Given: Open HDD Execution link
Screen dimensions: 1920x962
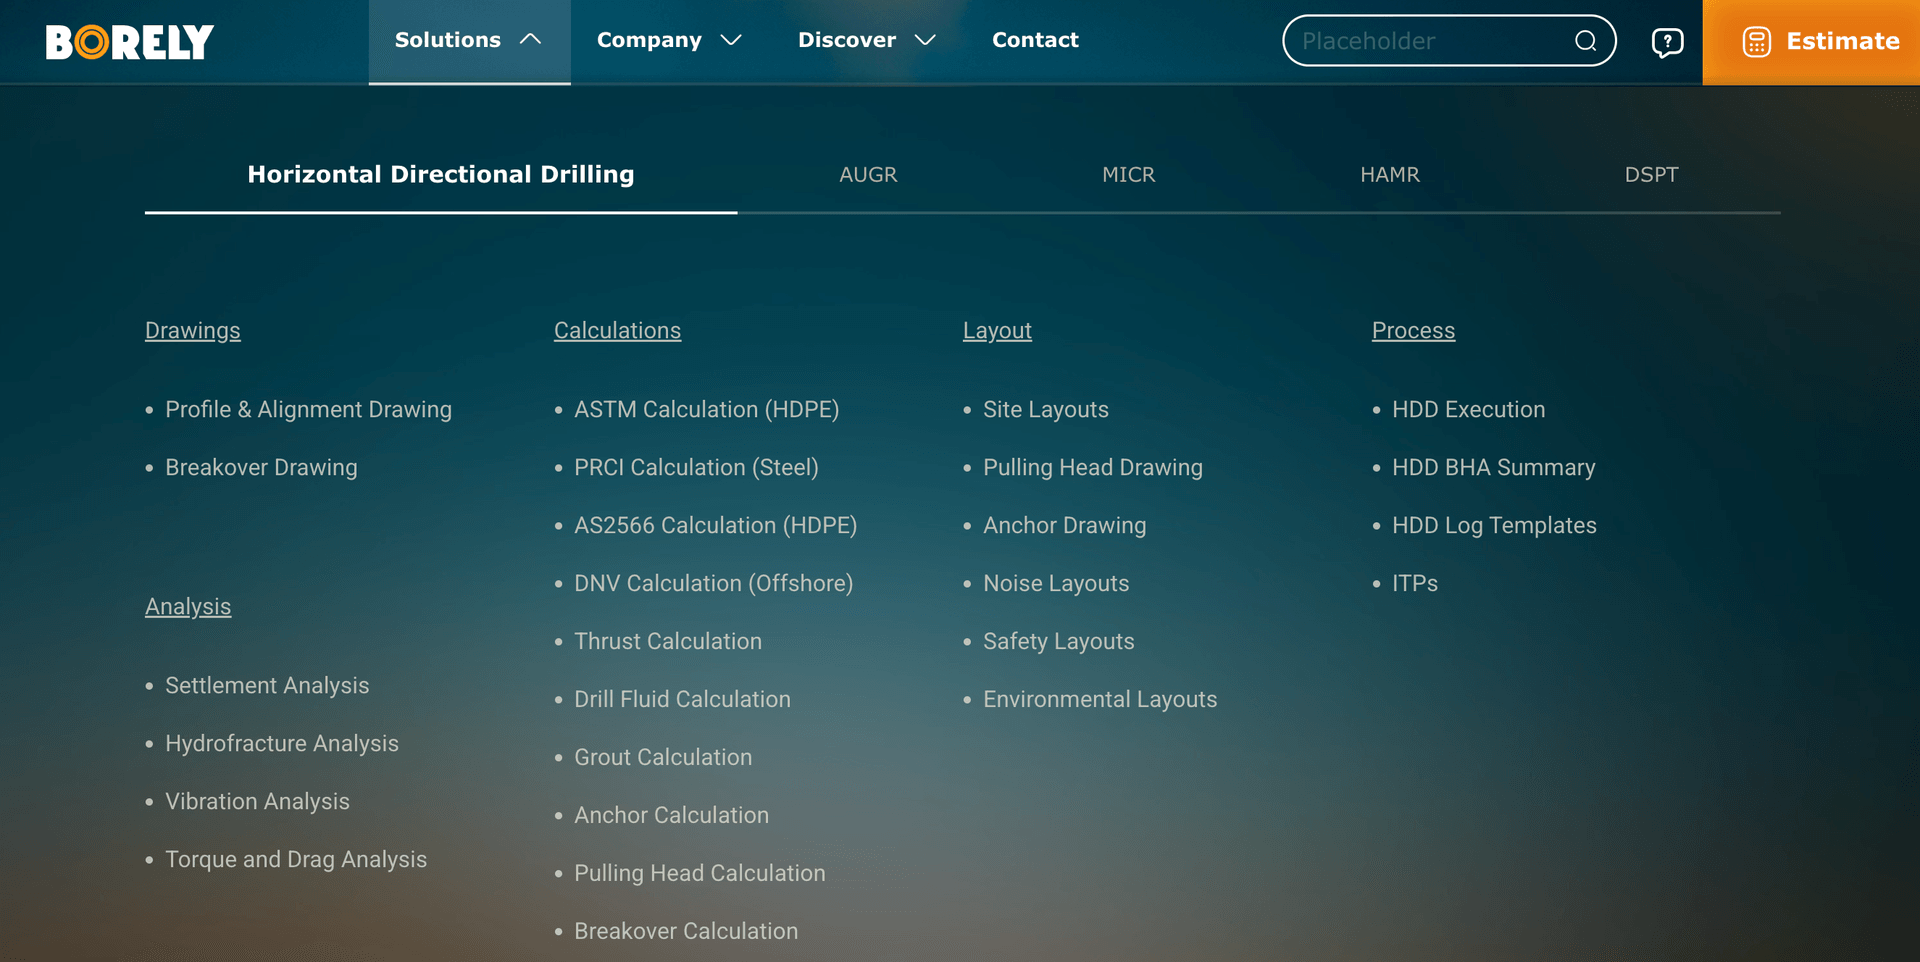Looking at the screenshot, I should (x=1468, y=410).
